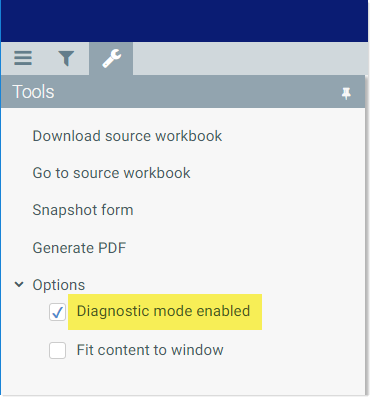372x399 pixels.
Task: Go to source workbook
Action: coord(111,173)
